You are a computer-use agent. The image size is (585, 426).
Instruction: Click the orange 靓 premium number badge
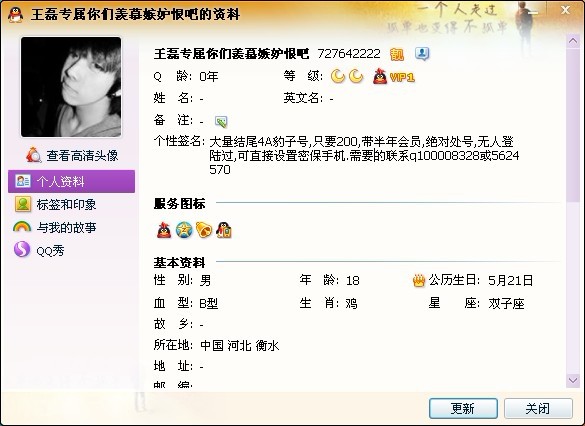coord(397,54)
